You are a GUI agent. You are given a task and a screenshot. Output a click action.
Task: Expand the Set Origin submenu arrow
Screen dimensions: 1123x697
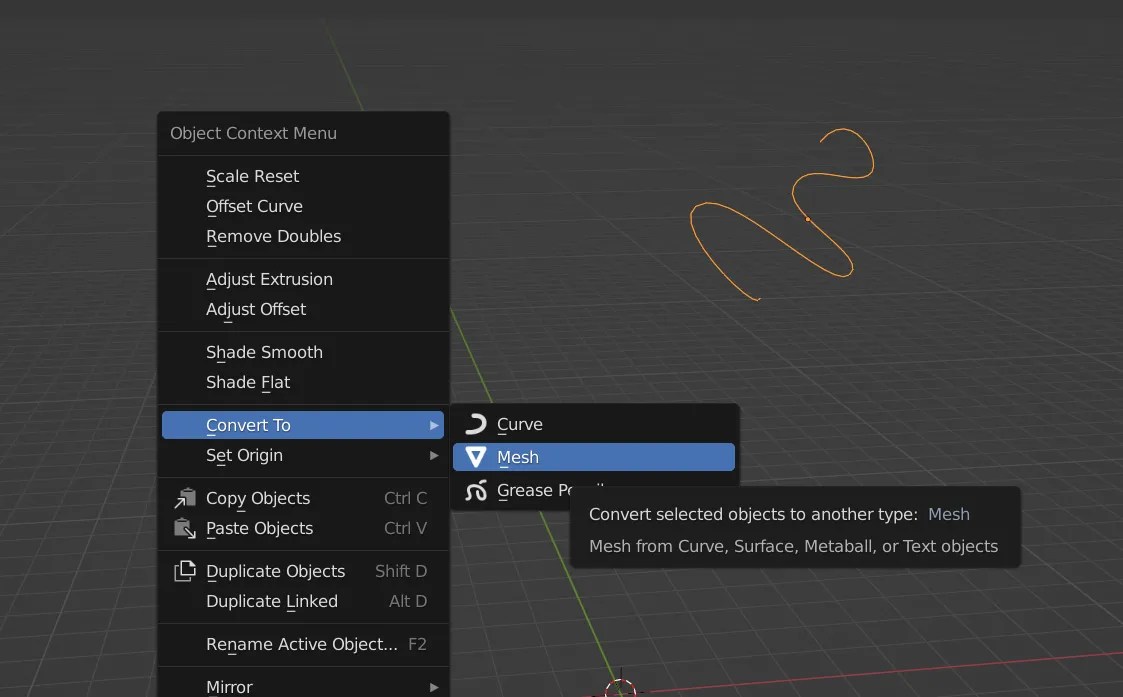[434, 455]
